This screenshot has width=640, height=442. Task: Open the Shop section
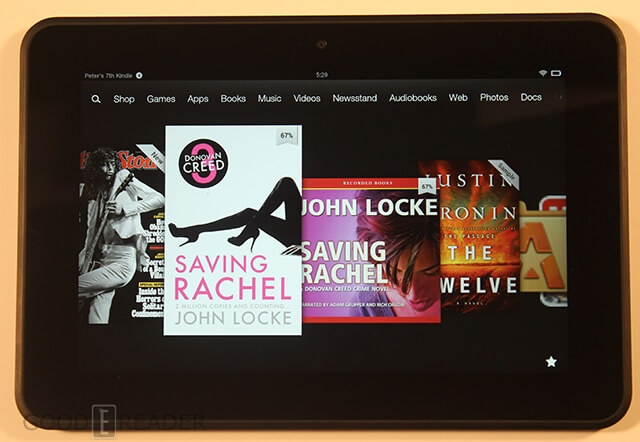click(124, 99)
